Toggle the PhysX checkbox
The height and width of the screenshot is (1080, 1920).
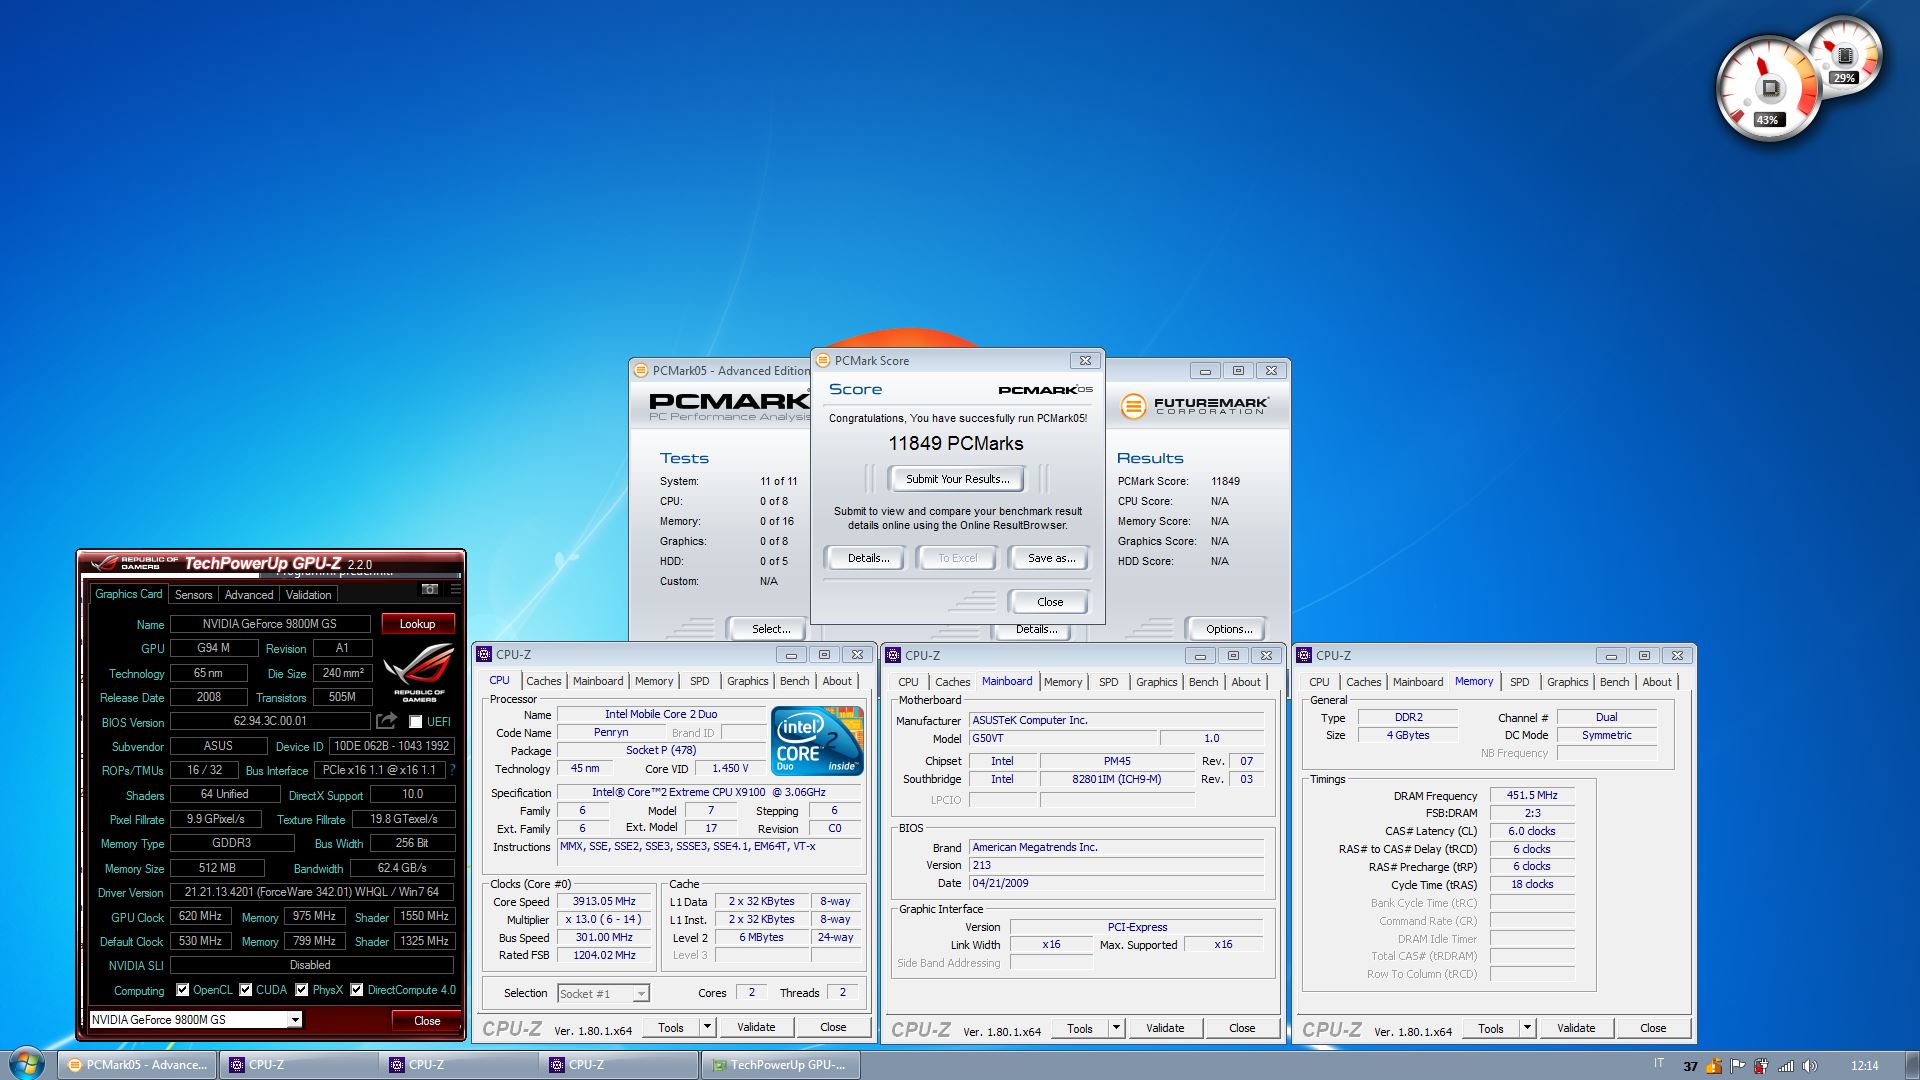(301, 990)
